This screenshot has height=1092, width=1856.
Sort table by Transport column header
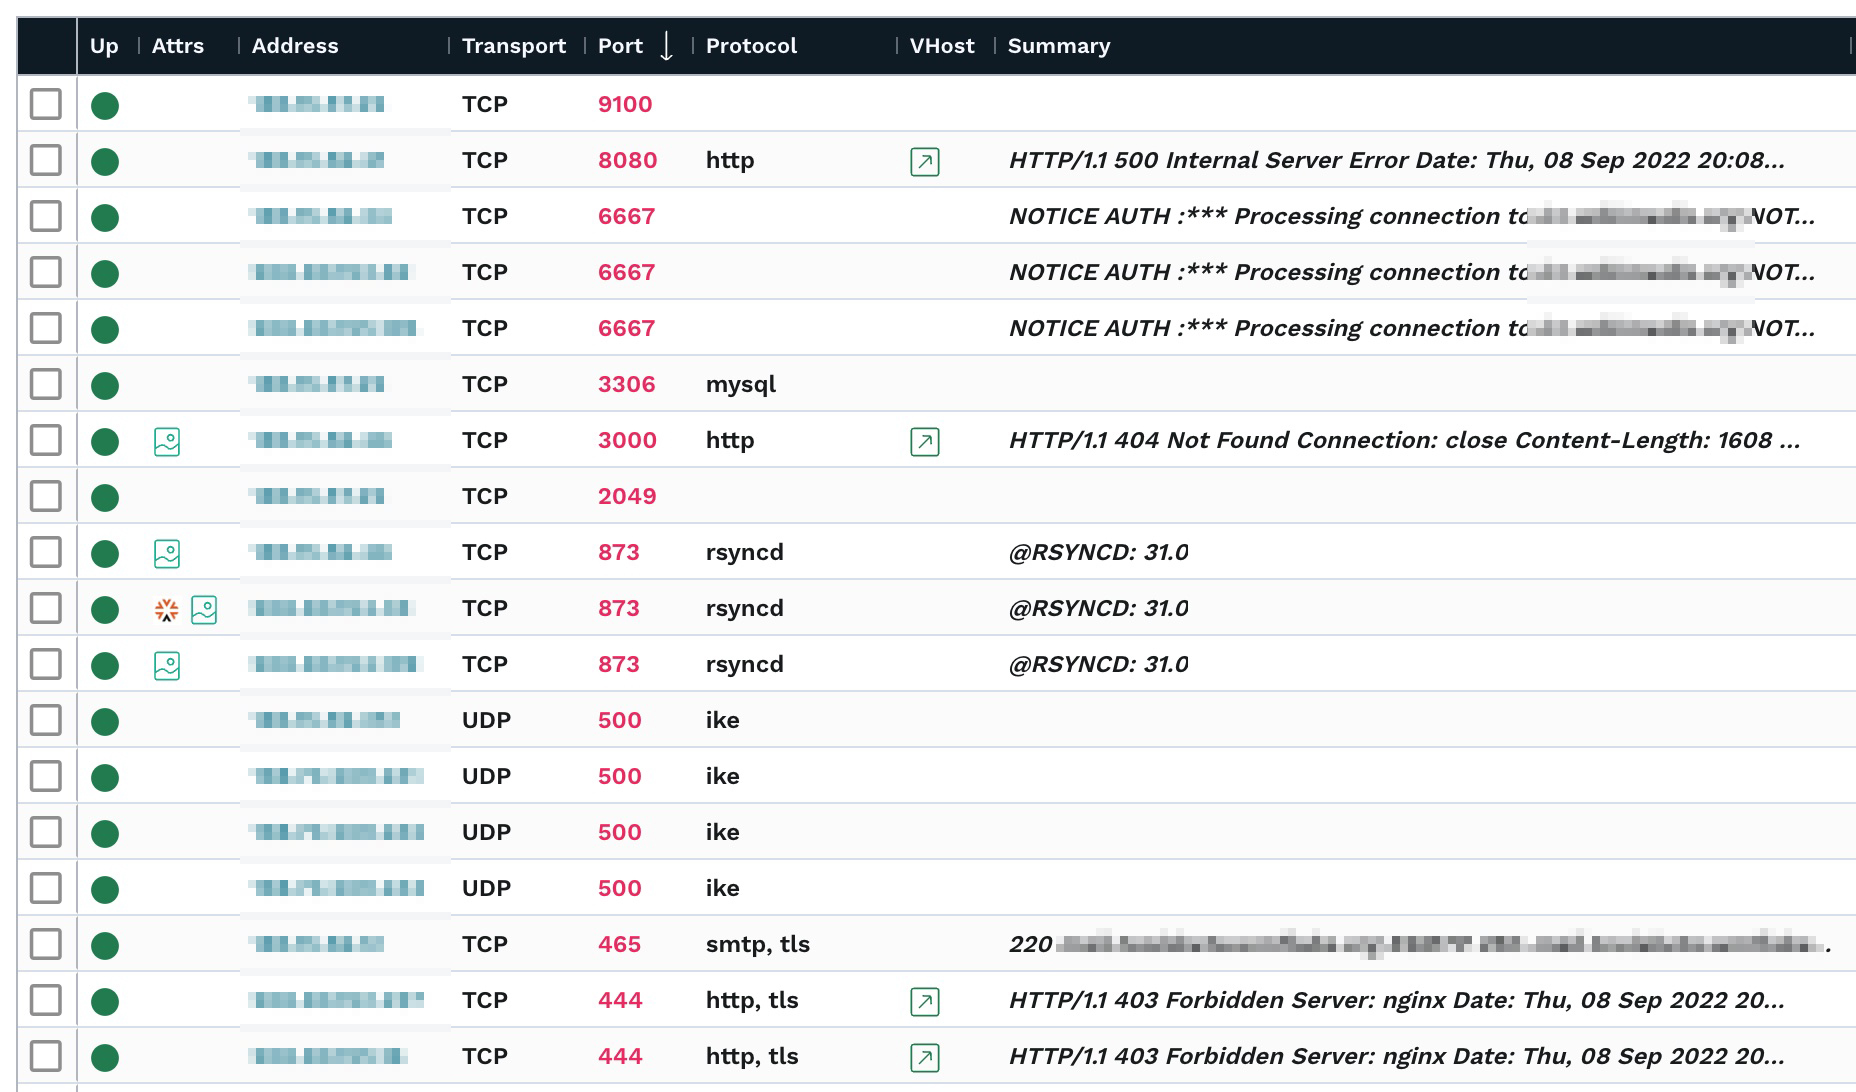(513, 46)
